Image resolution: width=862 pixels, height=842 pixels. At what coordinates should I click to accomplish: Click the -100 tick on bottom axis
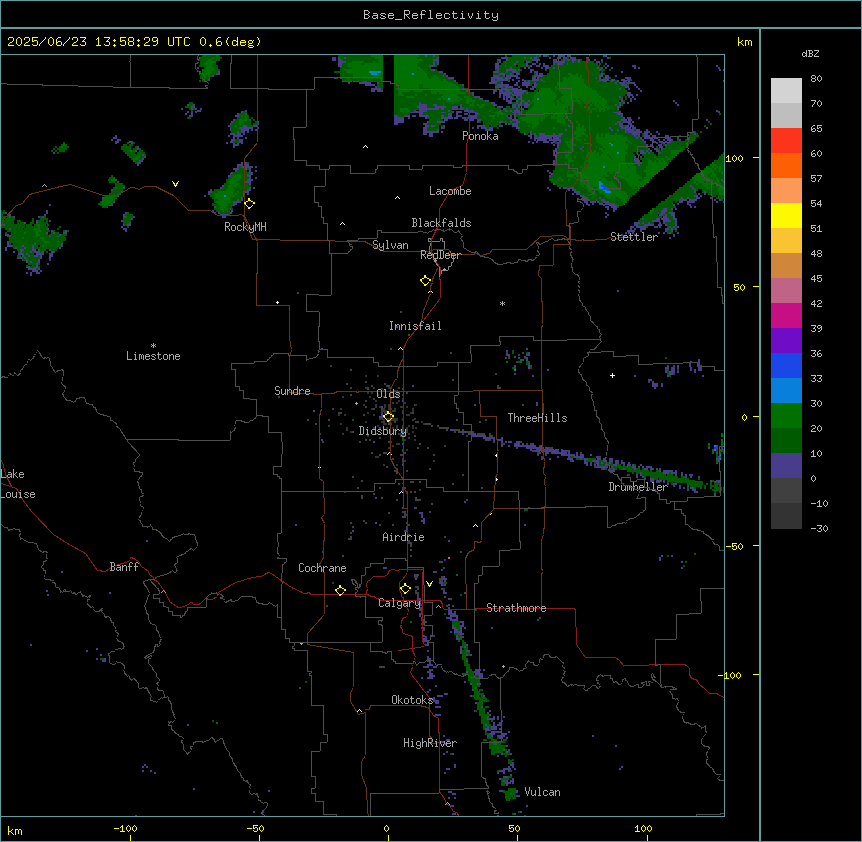(125, 828)
